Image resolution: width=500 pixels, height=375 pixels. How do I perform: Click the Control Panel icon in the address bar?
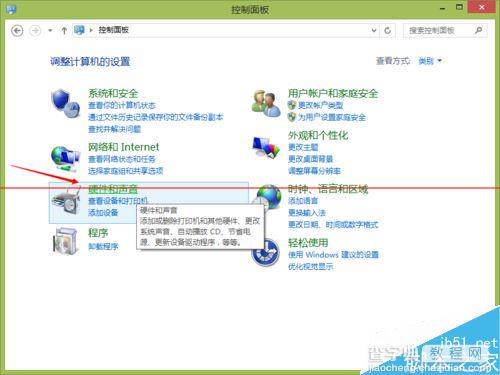(x=79, y=30)
